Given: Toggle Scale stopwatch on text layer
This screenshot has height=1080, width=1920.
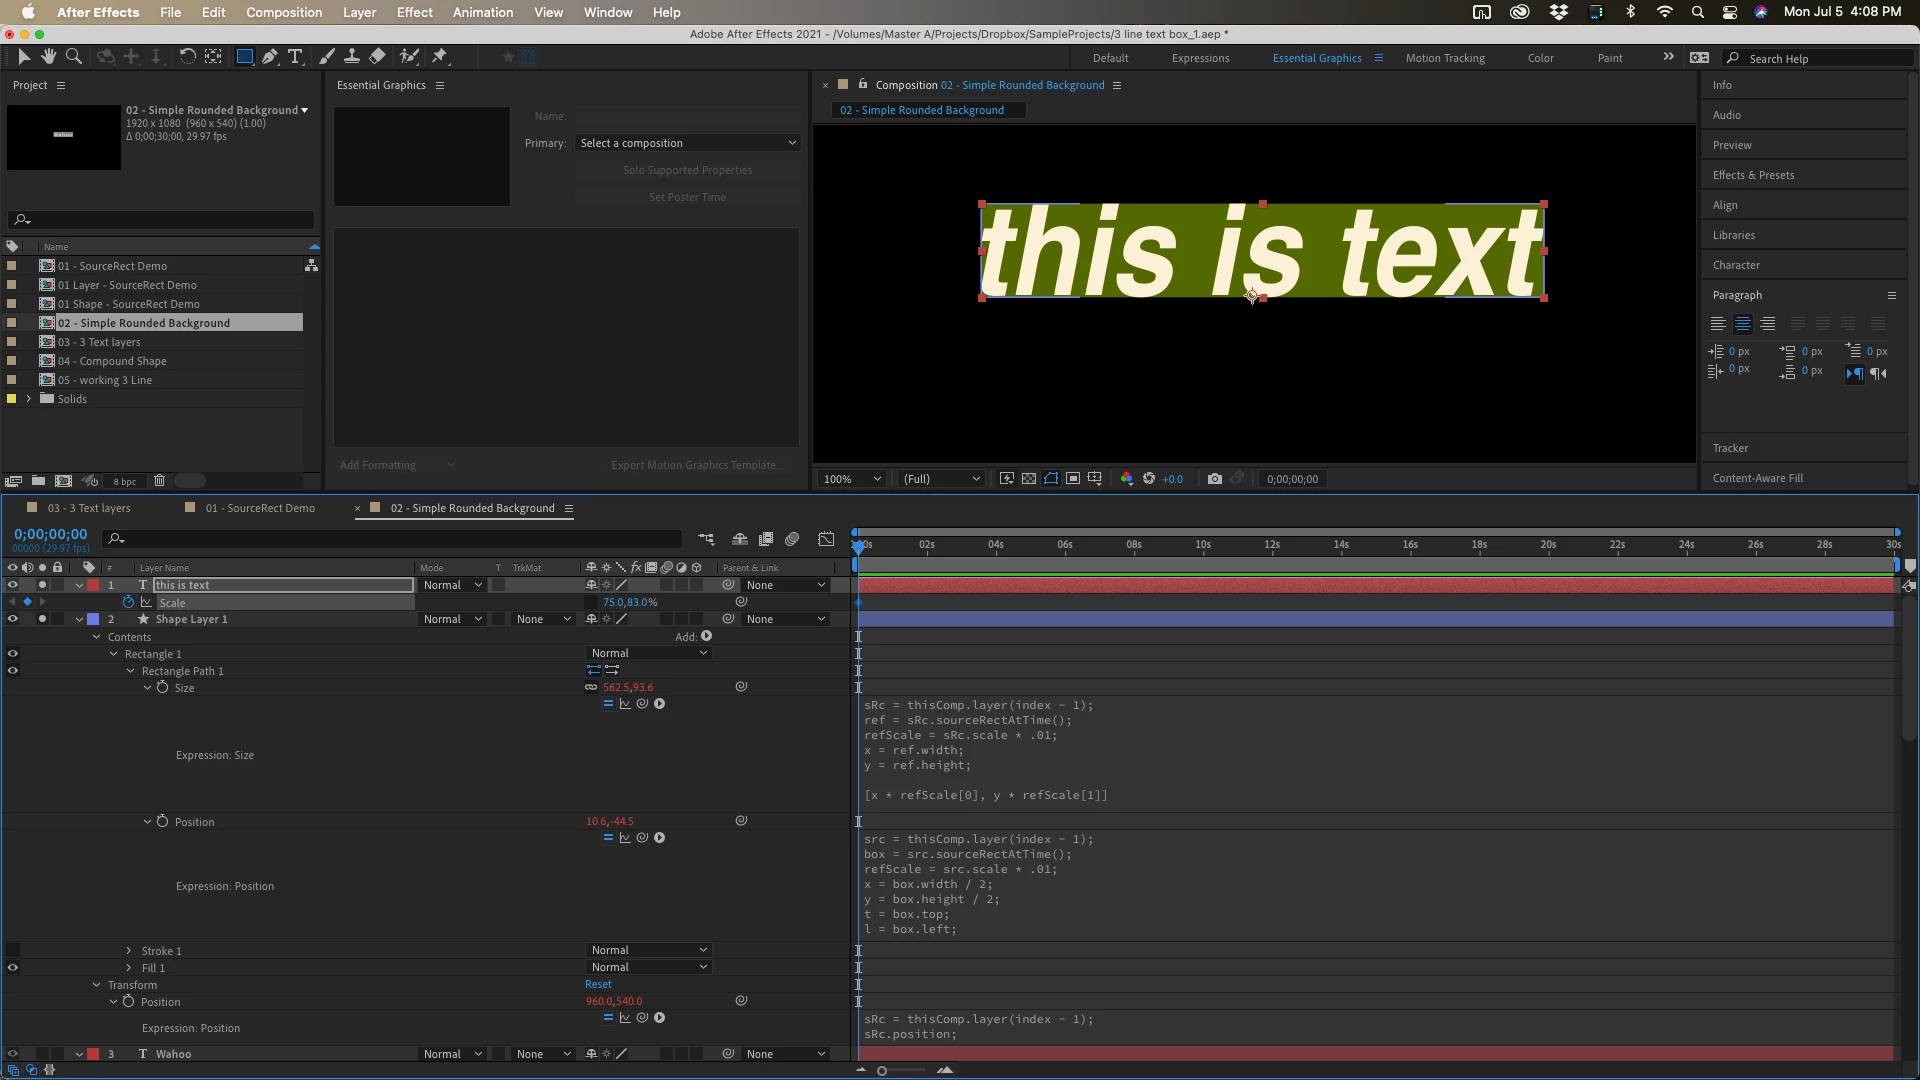Looking at the screenshot, I should click(x=128, y=602).
